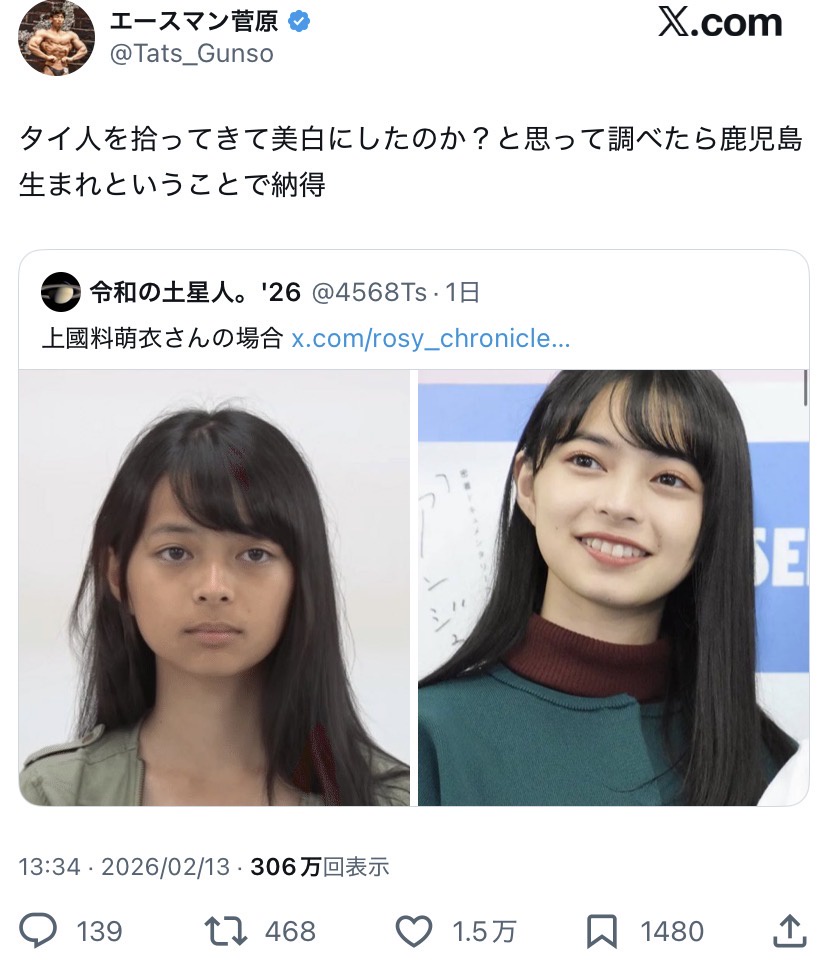This screenshot has height=978, width=828.
Task: Click the blue verified badge
Action: tap(299, 22)
